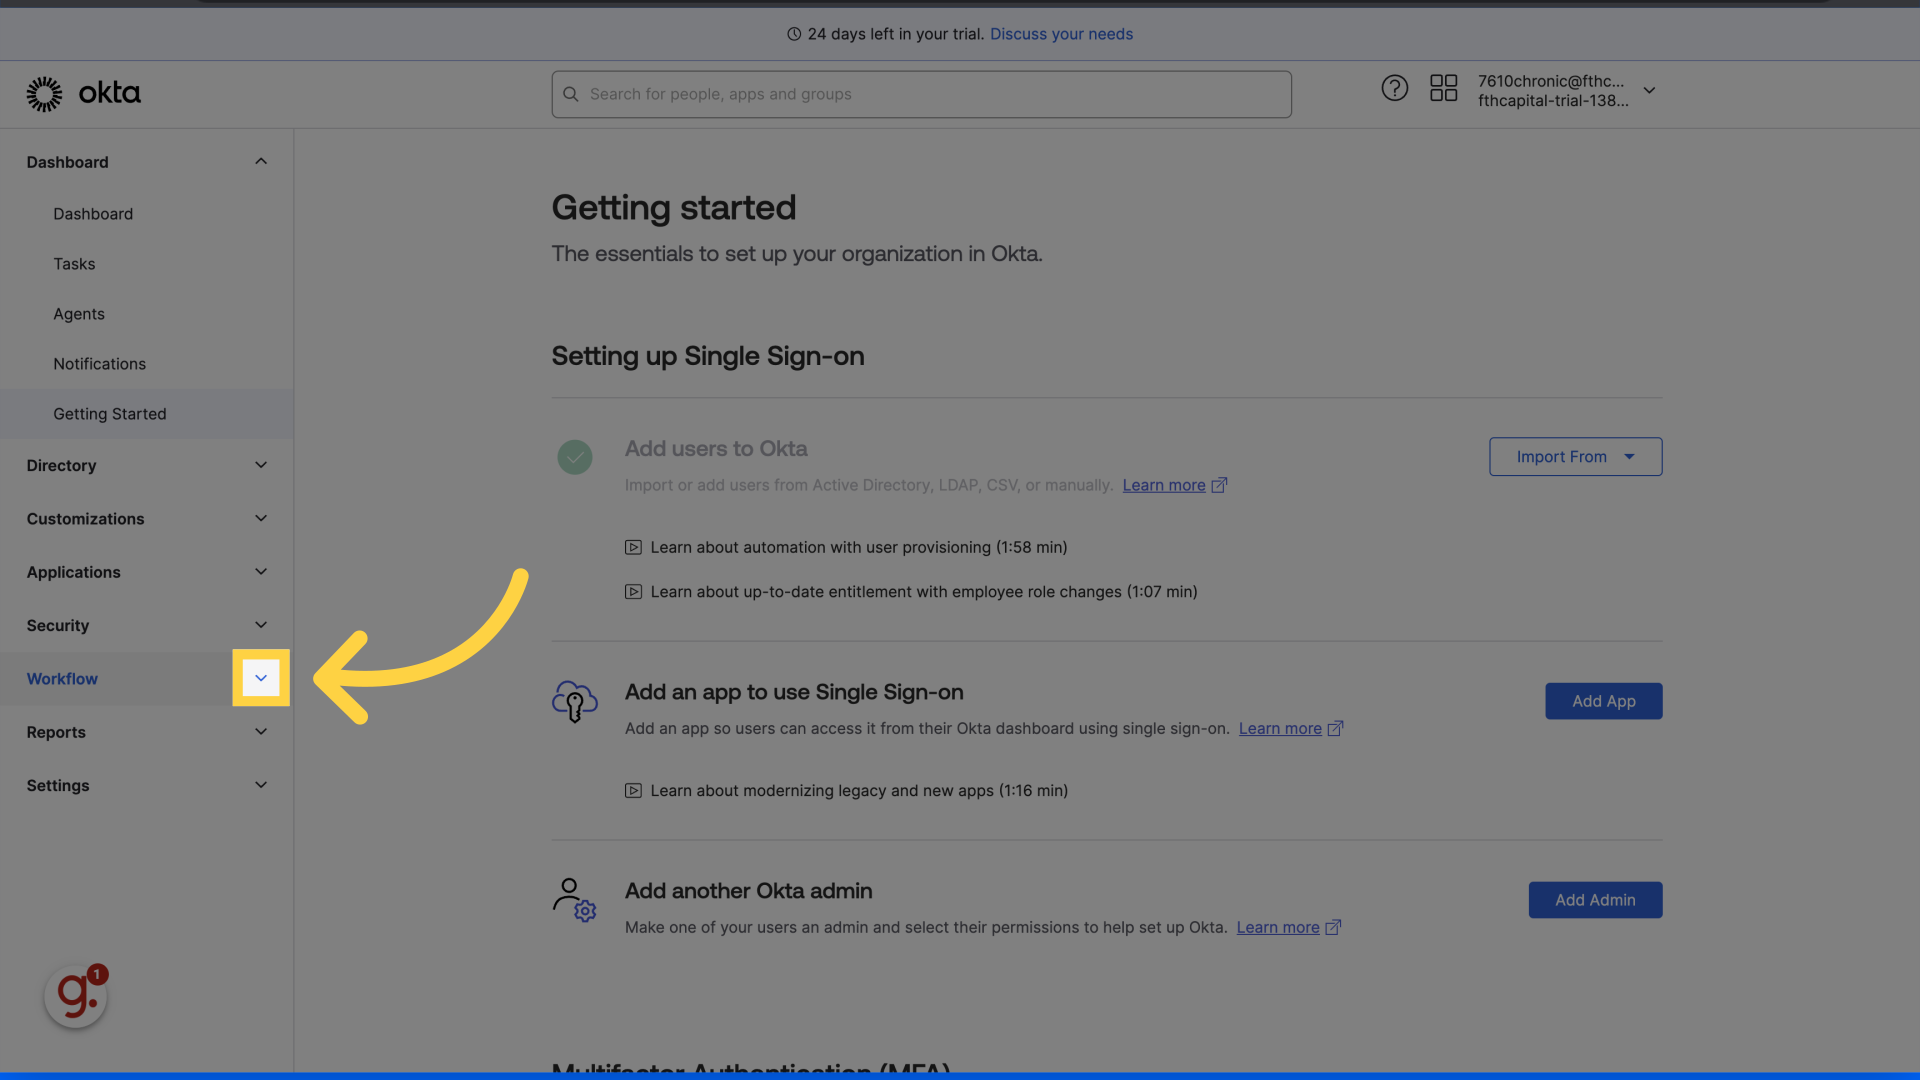Click the admin person gear icon
This screenshot has width=1920, height=1080.
(x=574, y=899)
